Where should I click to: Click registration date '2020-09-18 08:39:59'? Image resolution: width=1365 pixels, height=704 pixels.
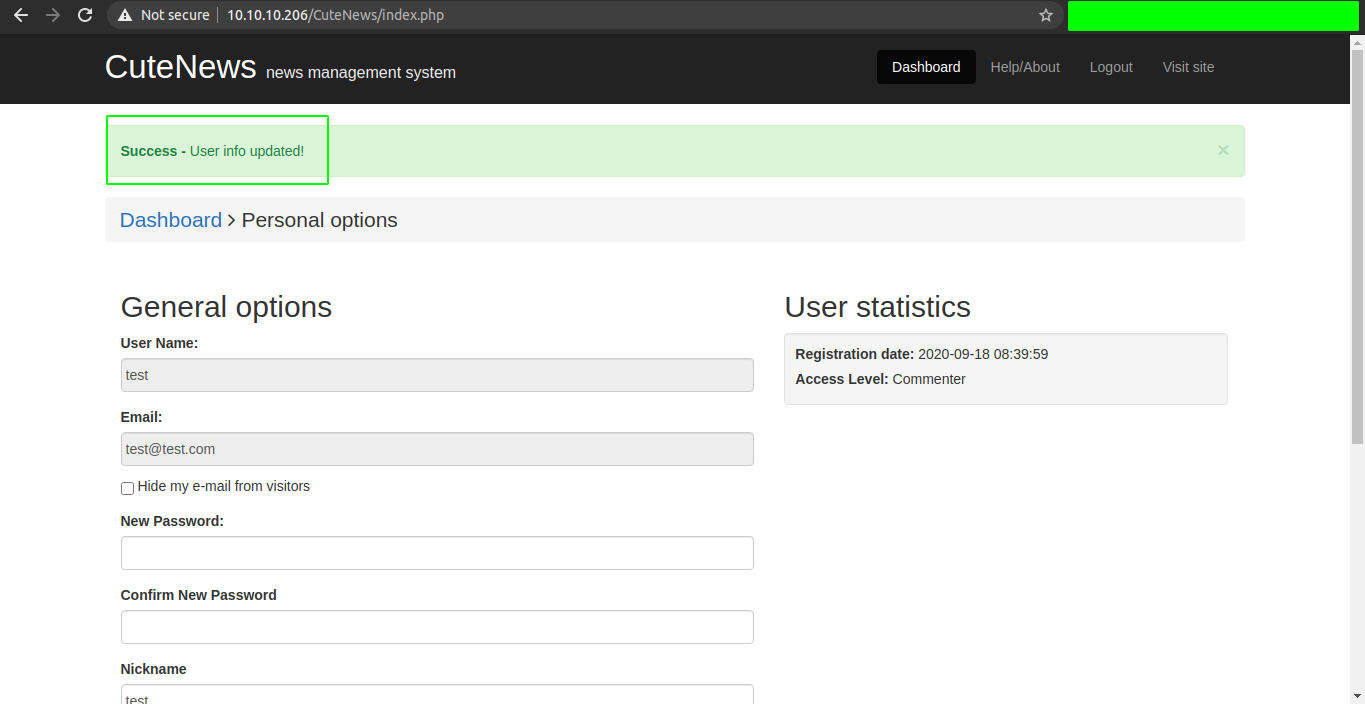click(x=983, y=354)
